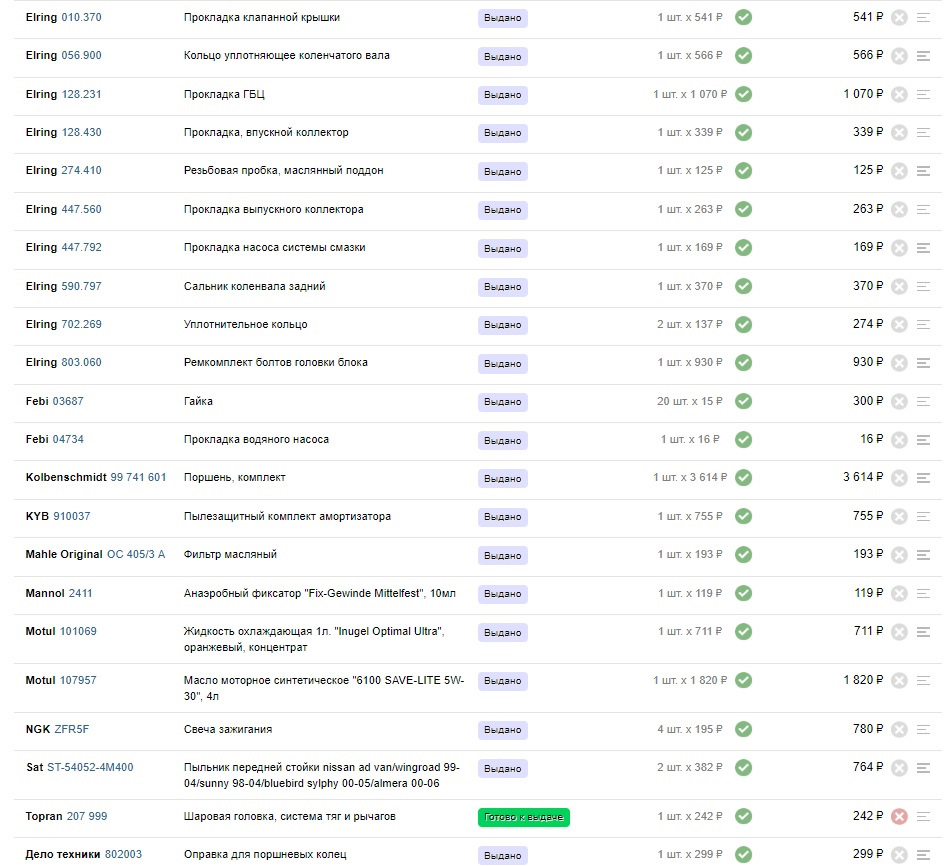The width and height of the screenshot is (948, 866).
Task: Click cancel X icon for Motul 107957
Action: 899,680
